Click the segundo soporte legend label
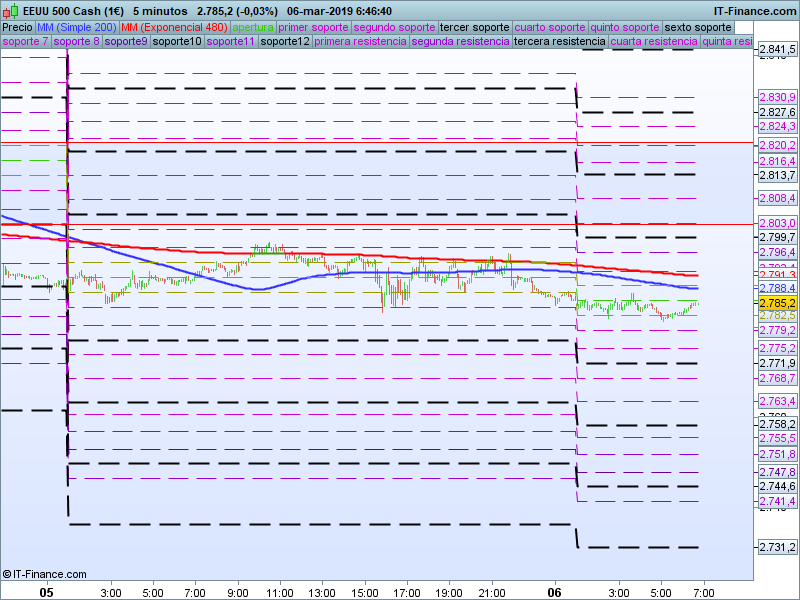This screenshot has height=600, width=800. coord(395,27)
